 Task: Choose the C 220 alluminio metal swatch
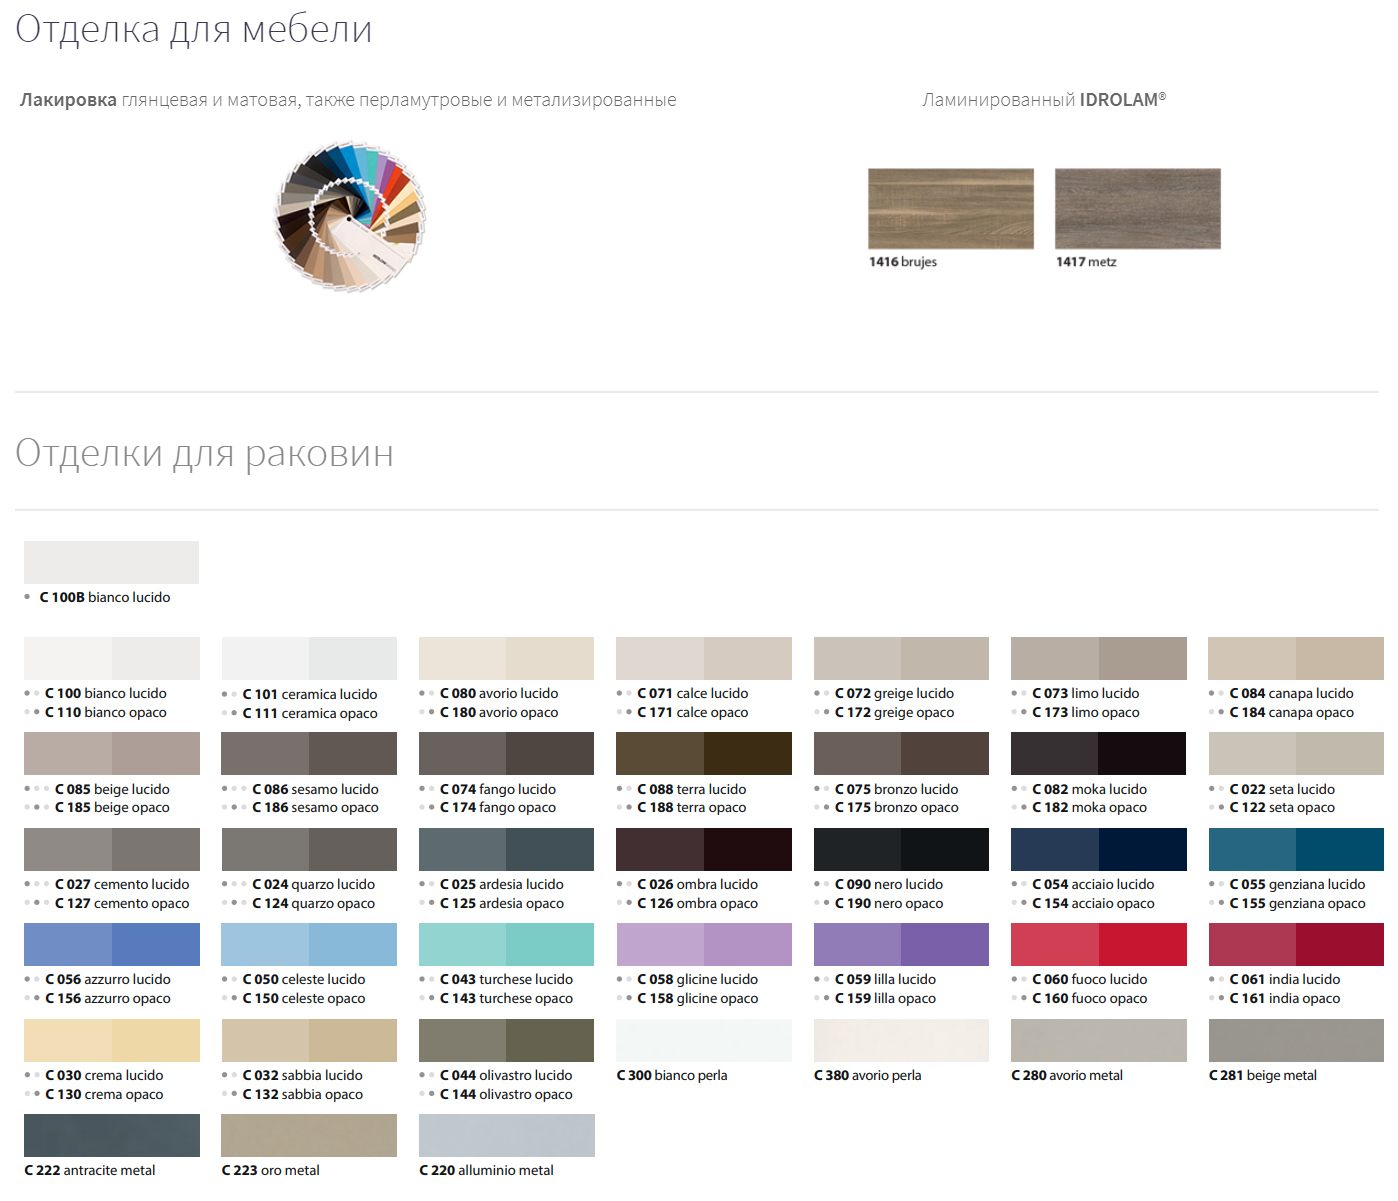point(506,1135)
